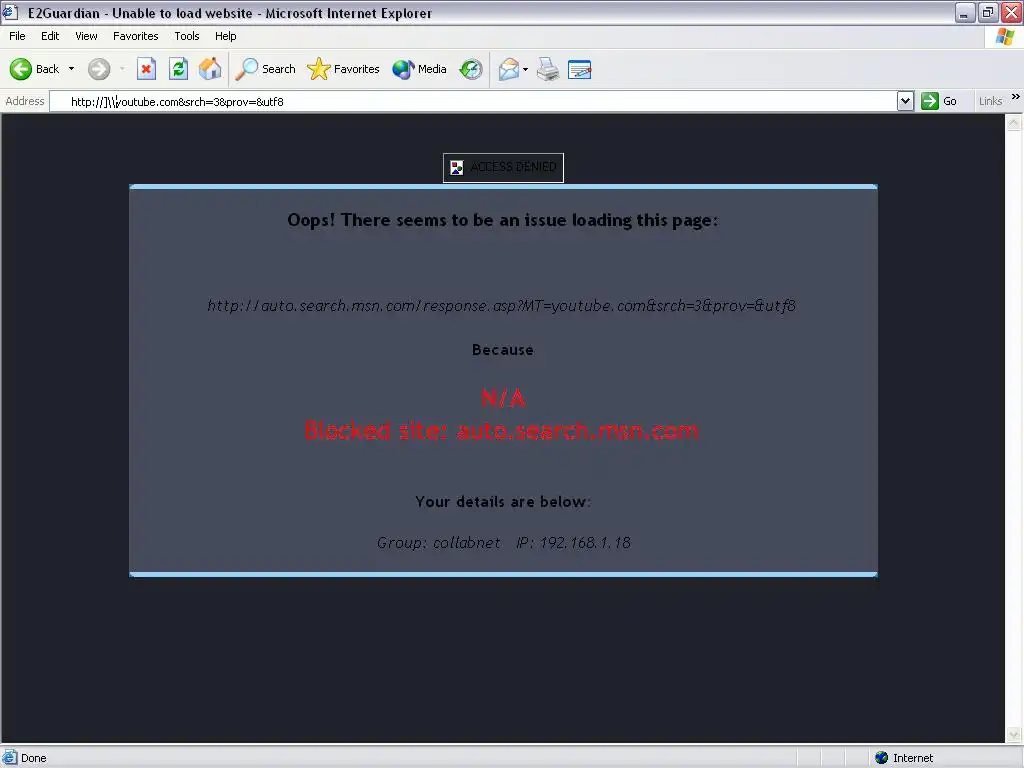Expand the Address bar dropdown list
Viewport: 1024px width, 768px height.
point(905,101)
